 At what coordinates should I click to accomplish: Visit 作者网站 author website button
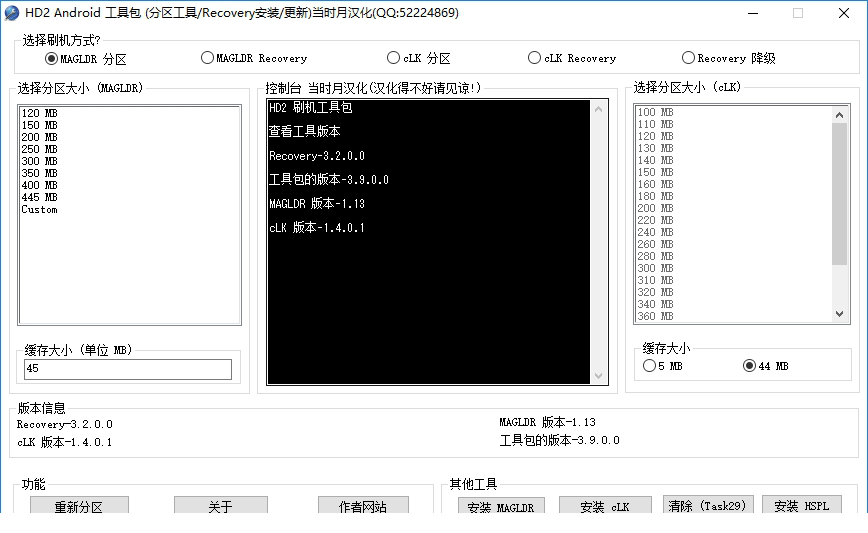(363, 505)
